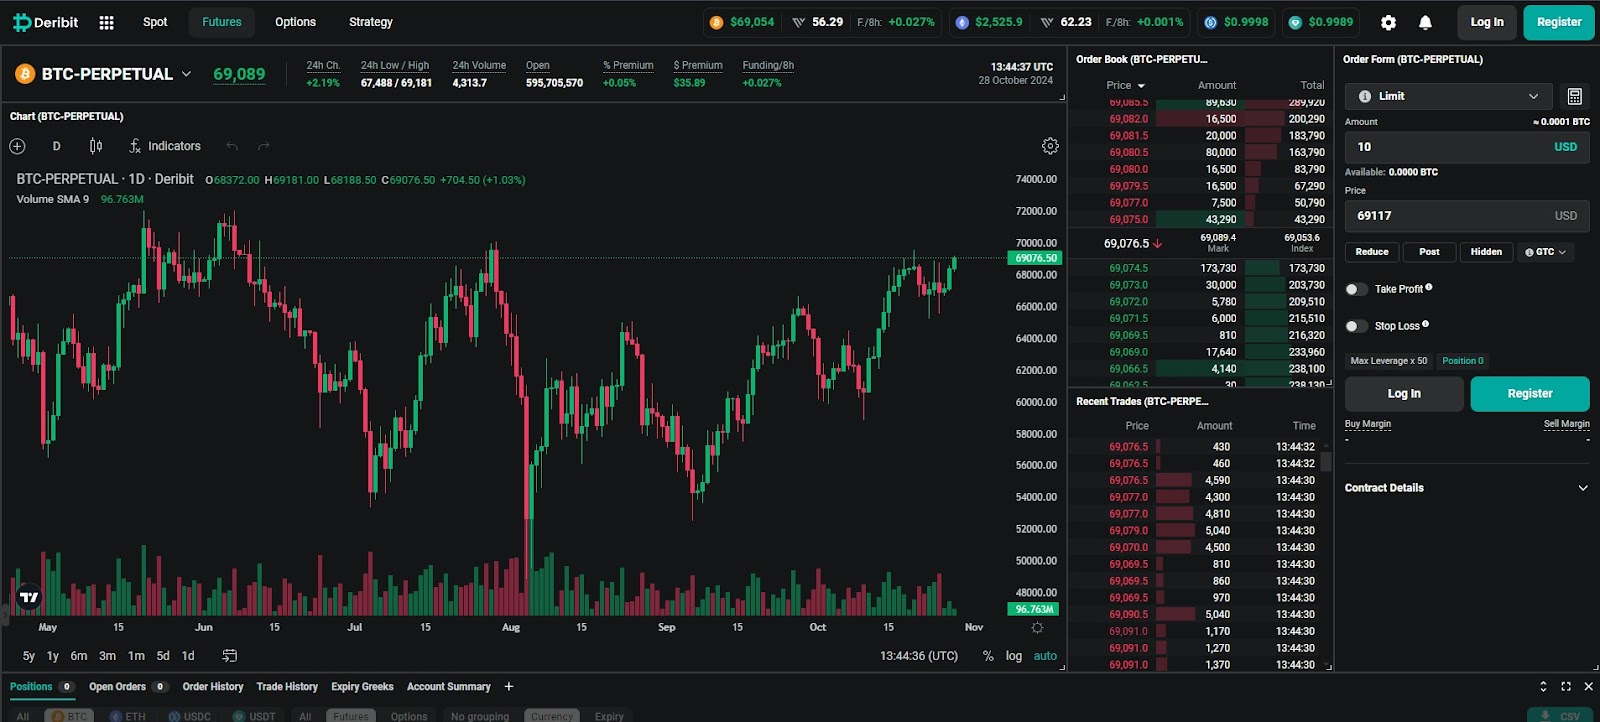The height and width of the screenshot is (722, 1600).
Task: Click Register in the order form
Action: tap(1530, 394)
